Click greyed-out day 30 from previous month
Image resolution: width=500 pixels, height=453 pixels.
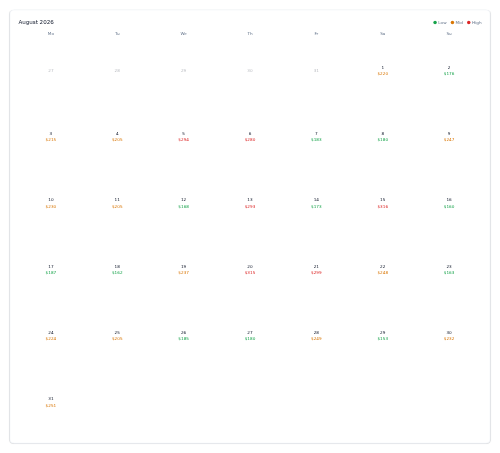point(250,70)
